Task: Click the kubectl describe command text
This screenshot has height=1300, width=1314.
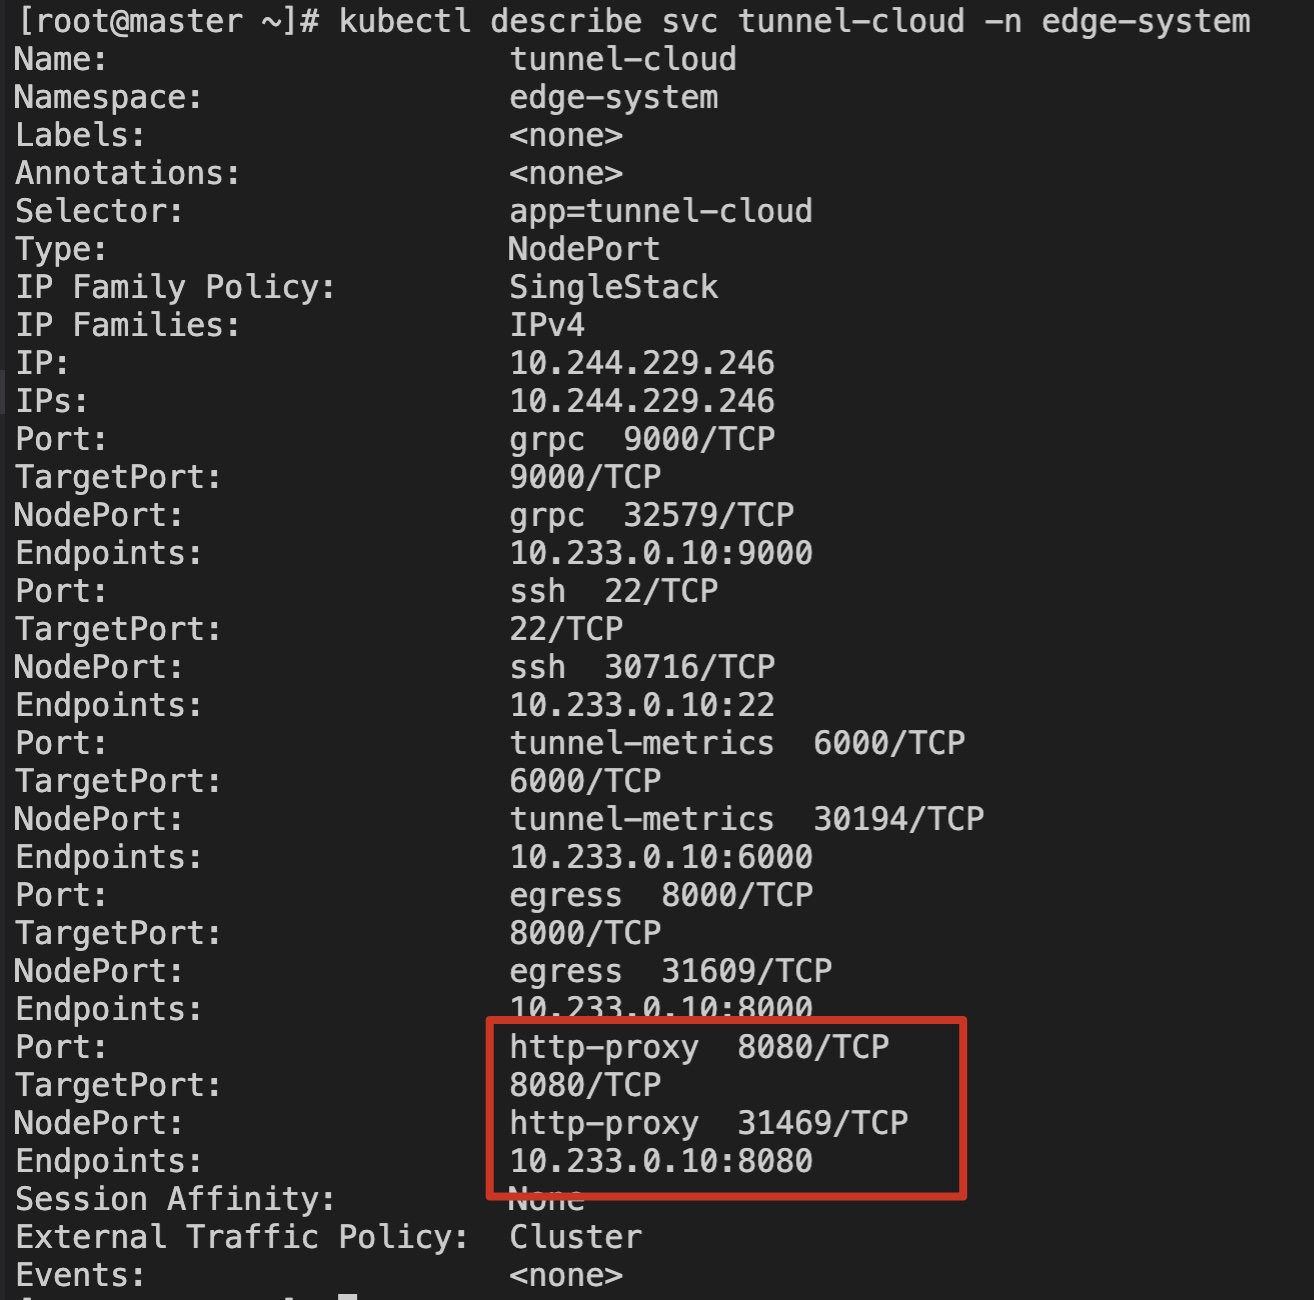Action: (x=794, y=21)
